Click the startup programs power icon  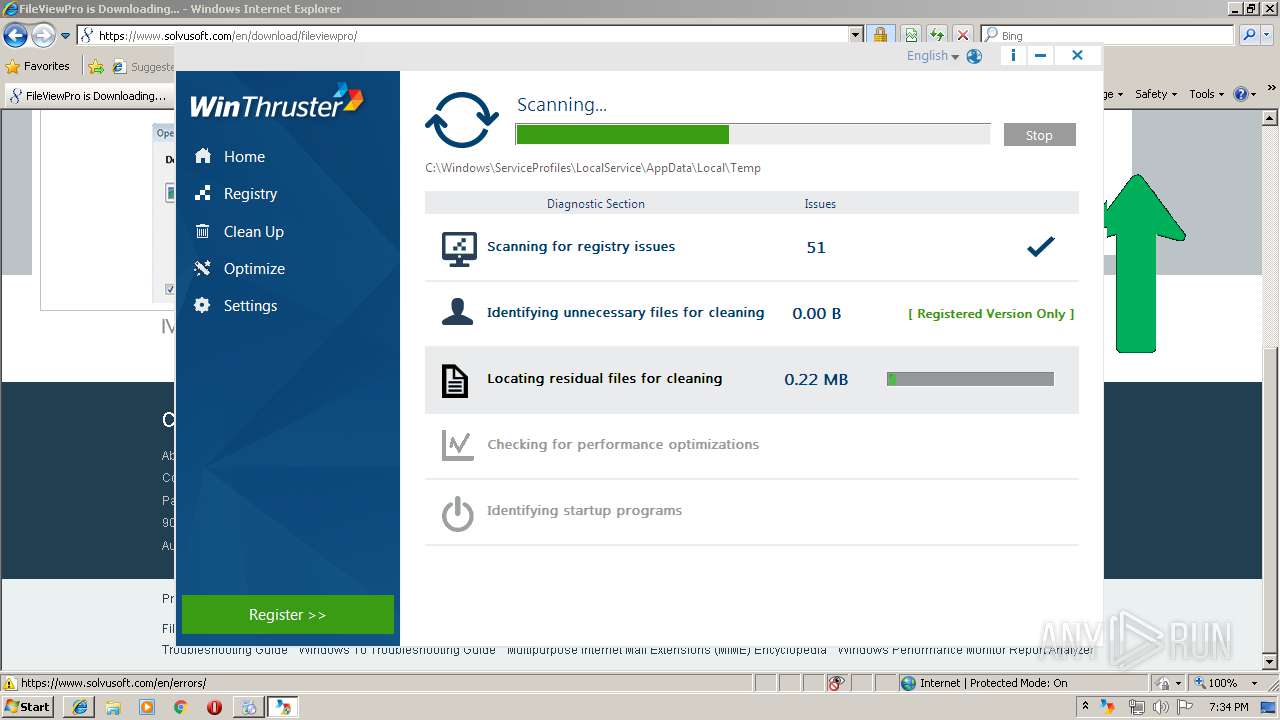click(457, 513)
